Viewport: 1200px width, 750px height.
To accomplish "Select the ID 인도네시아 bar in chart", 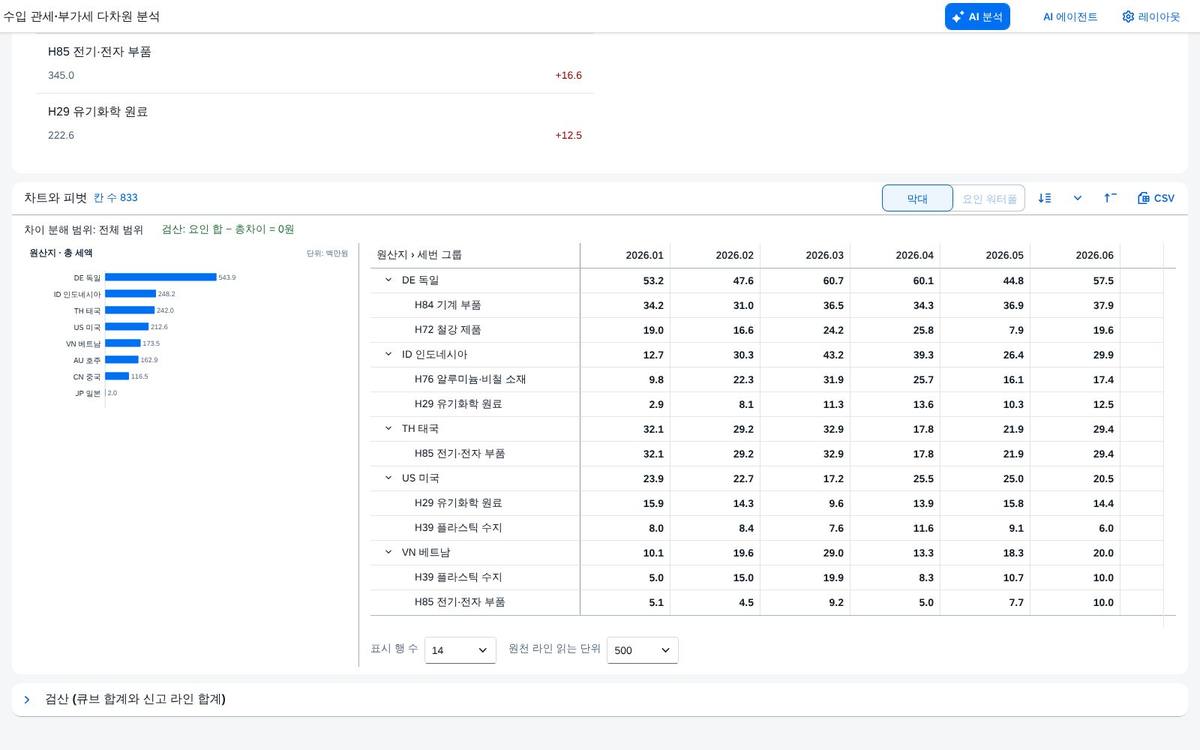I will [130, 294].
